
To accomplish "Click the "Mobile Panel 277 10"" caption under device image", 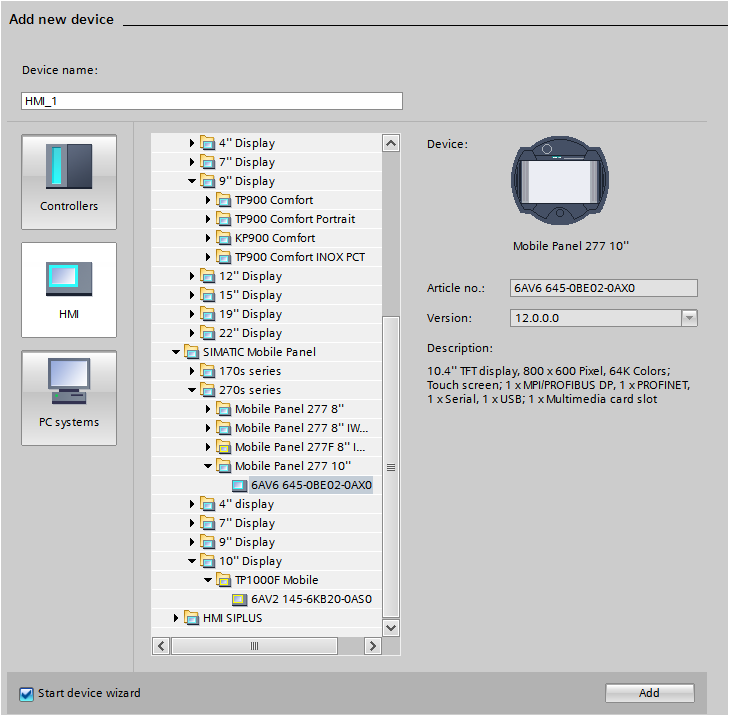I will point(570,246).
